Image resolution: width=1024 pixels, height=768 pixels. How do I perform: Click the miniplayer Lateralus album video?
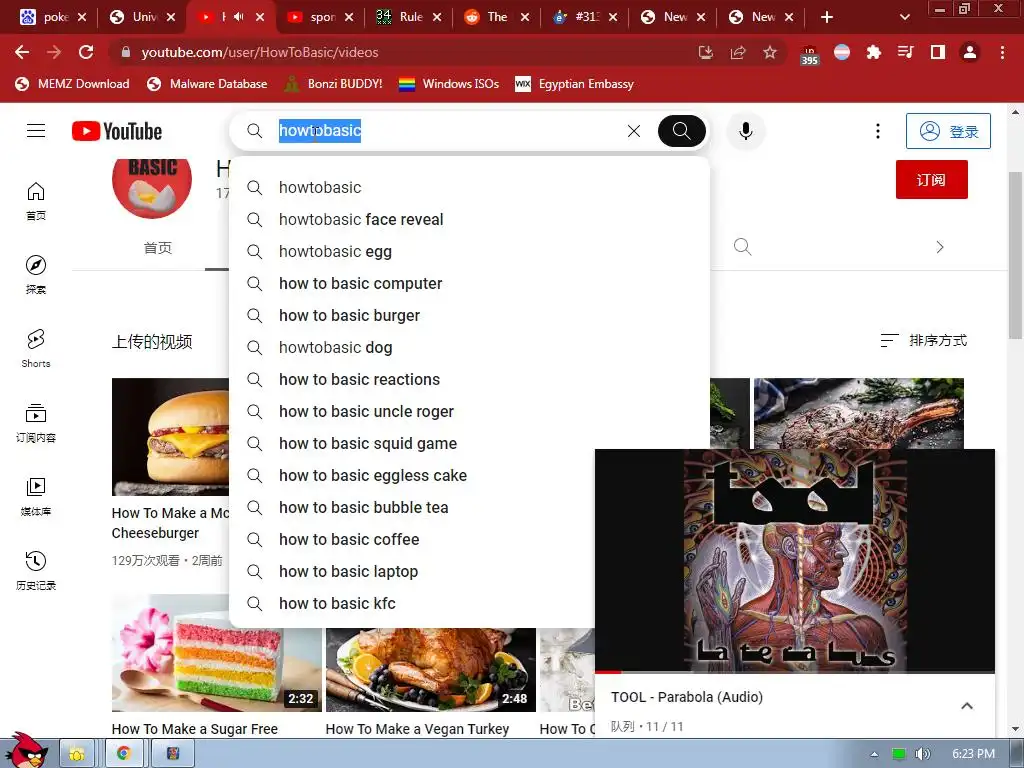(x=795, y=560)
